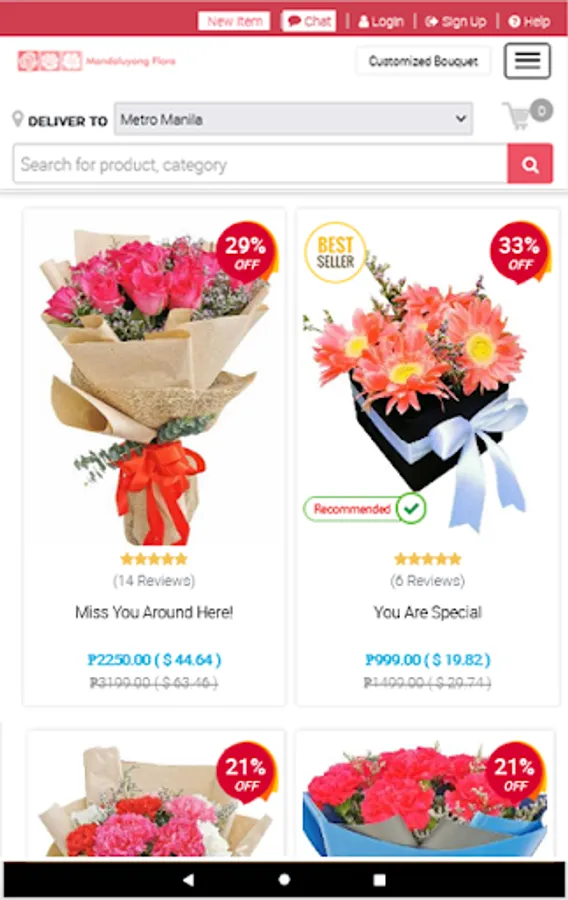Click the Mandaluyong Flora logo
The width and height of the screenshot is (568, 900).
[x=96, y=61]
